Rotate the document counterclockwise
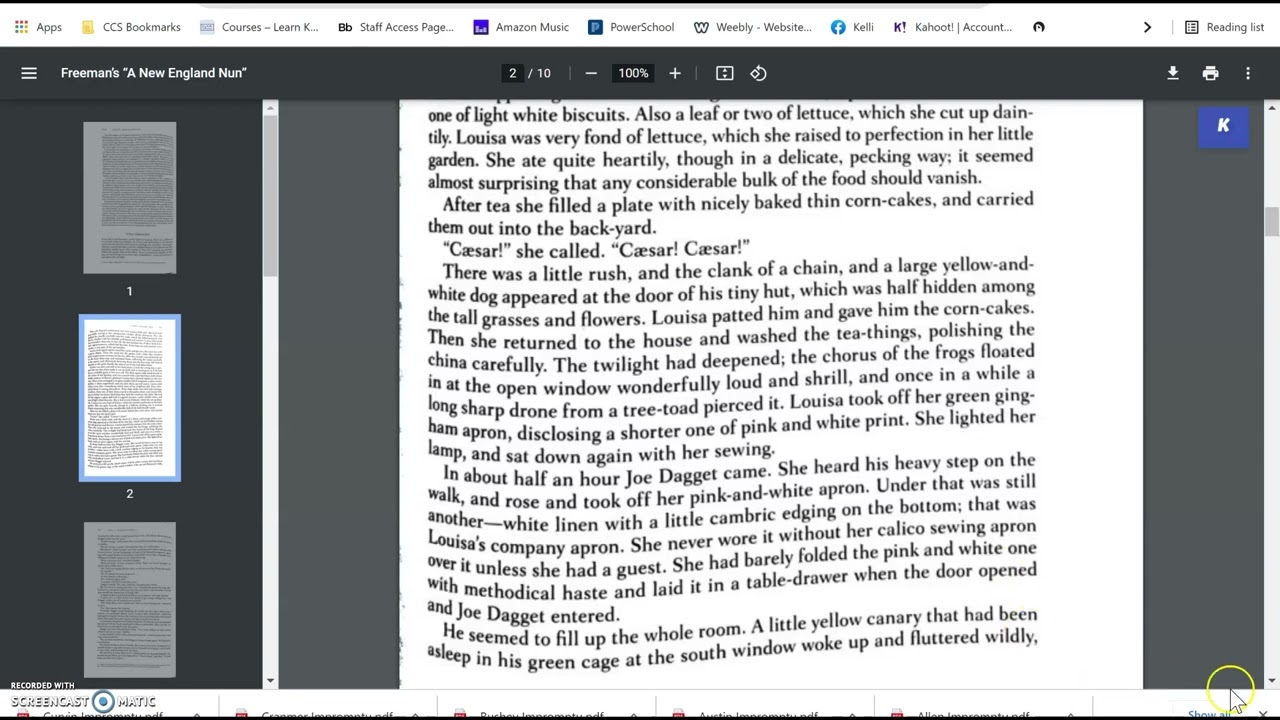 coord(759,73)
